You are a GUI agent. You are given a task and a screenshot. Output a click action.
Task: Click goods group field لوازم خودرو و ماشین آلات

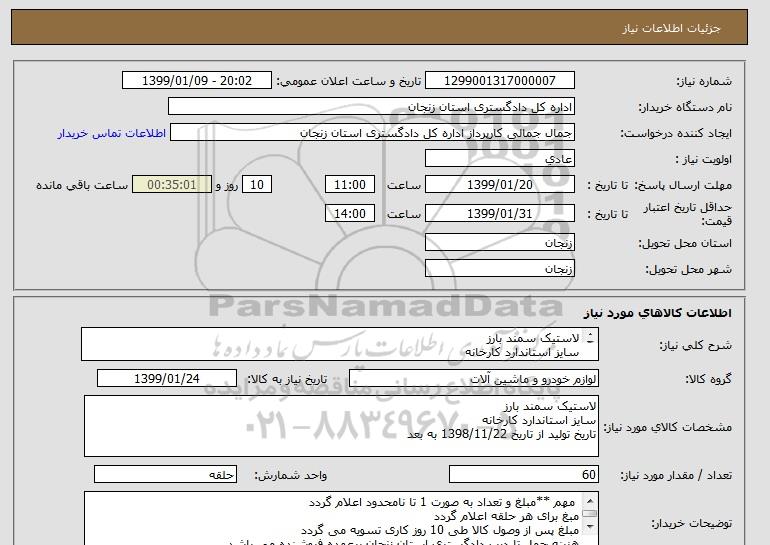tap(474, 379)
